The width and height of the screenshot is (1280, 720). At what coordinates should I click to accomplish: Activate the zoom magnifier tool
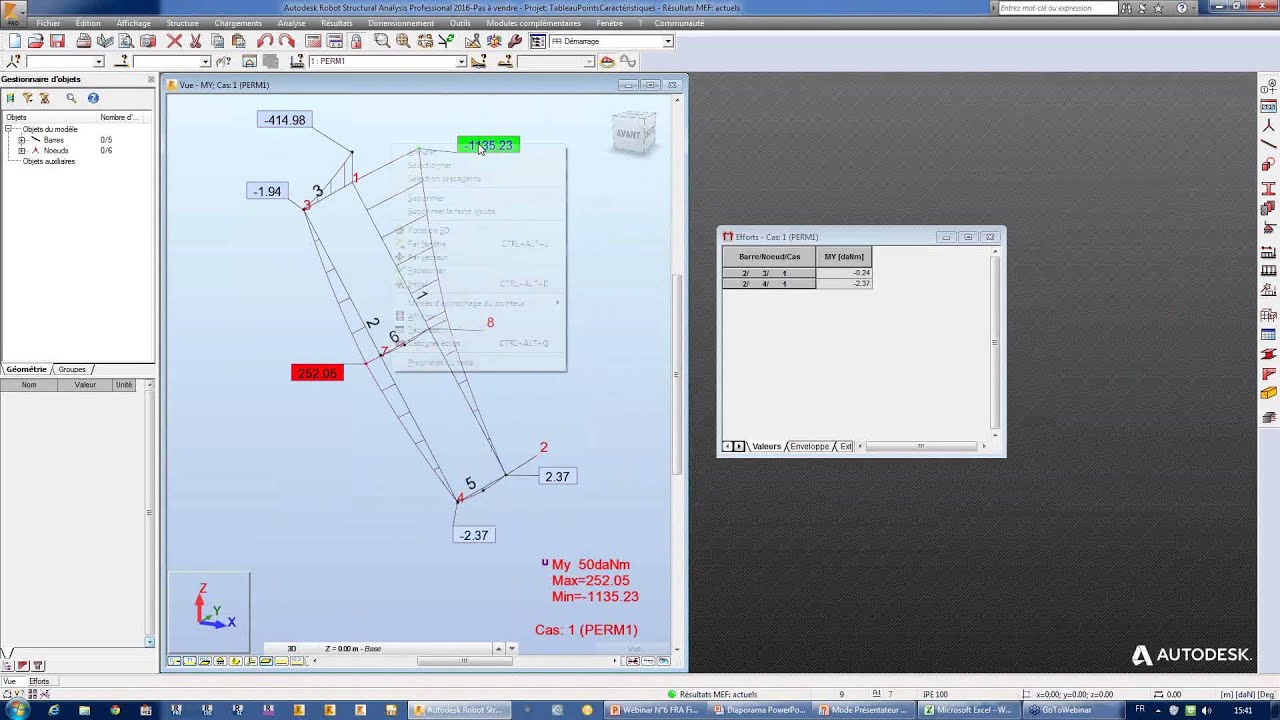pos(381,41)
